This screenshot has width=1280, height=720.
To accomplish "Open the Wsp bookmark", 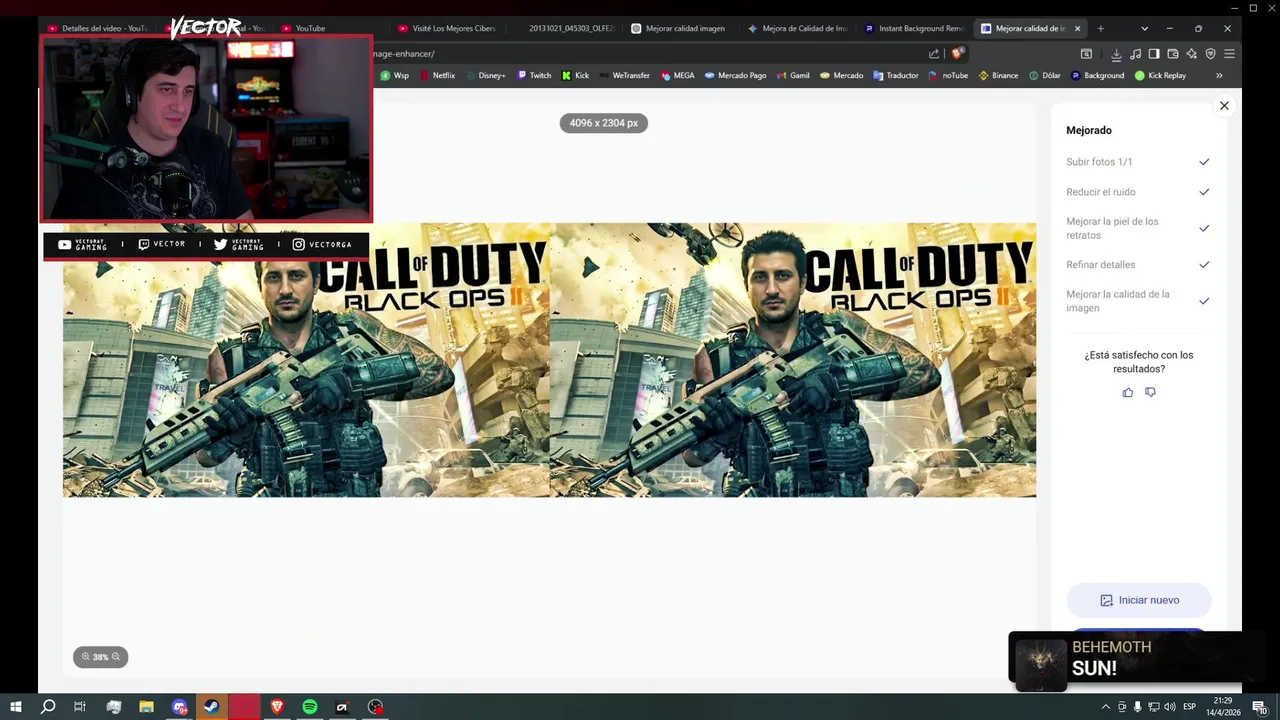I will (394, 75).
